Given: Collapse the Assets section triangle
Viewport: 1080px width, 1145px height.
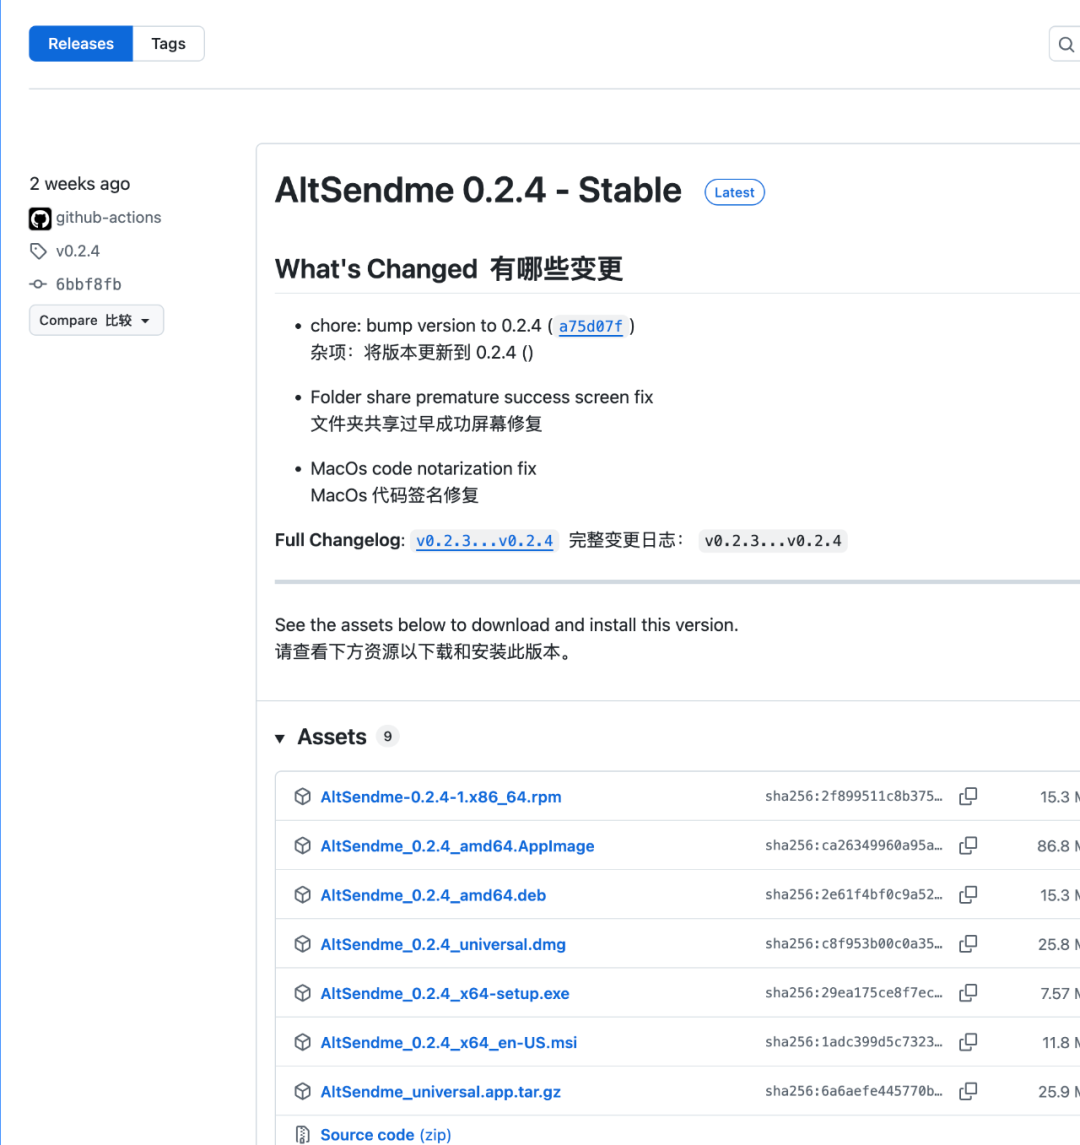Looking at the screenshot, I should click(x=280, y=738).
